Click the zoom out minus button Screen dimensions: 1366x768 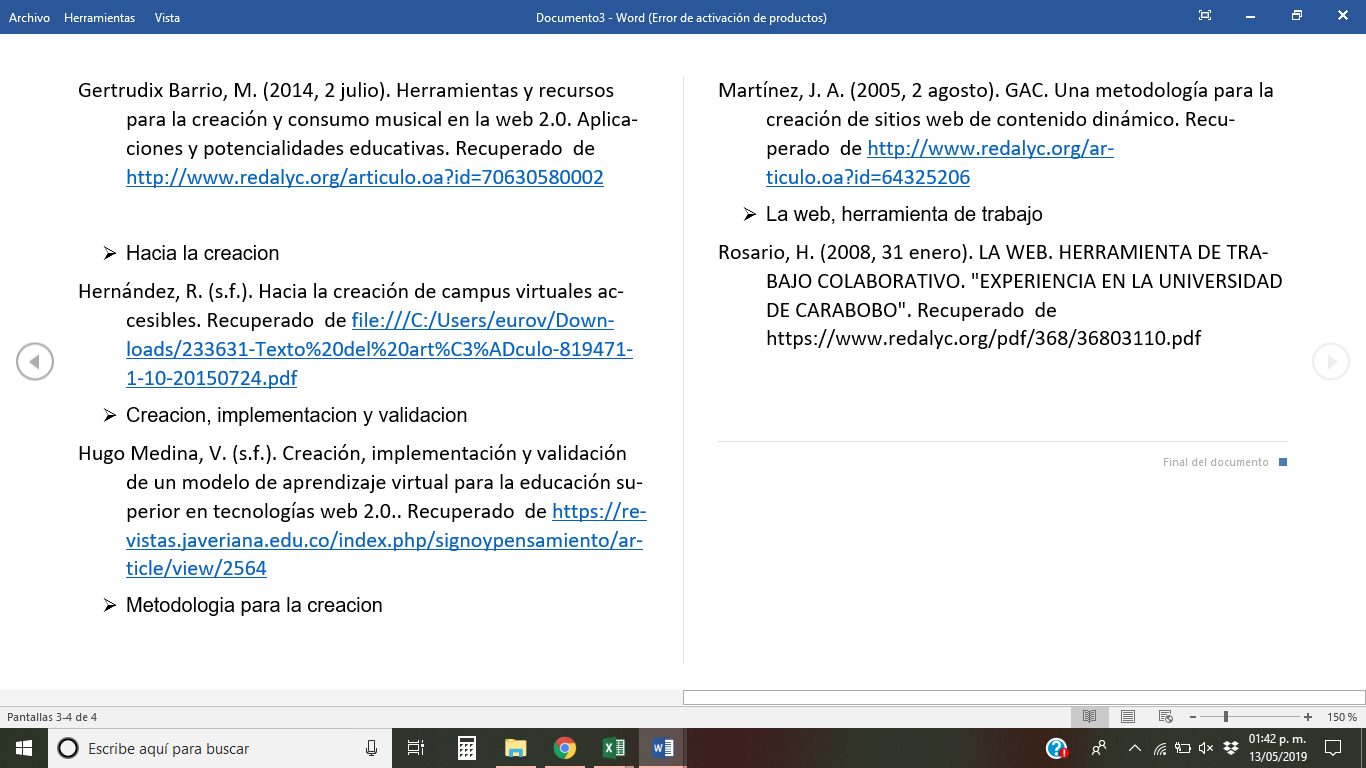pos(1193,717)
